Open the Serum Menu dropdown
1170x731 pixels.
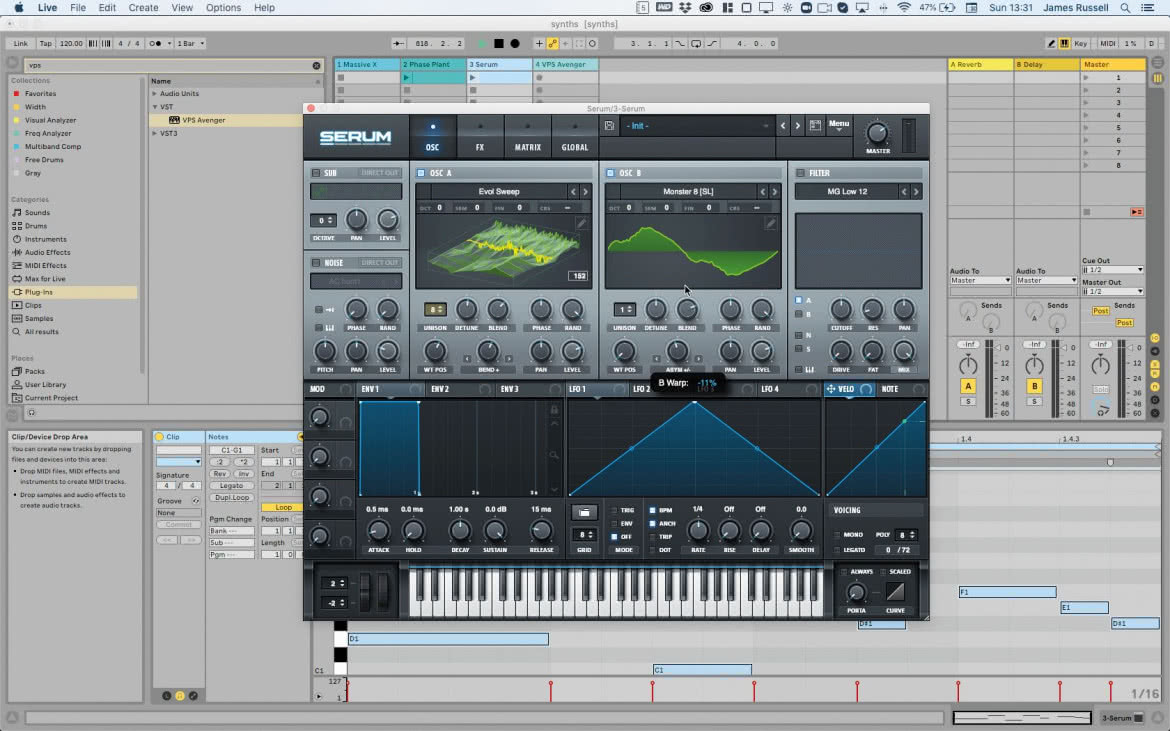tap(839, 125)
